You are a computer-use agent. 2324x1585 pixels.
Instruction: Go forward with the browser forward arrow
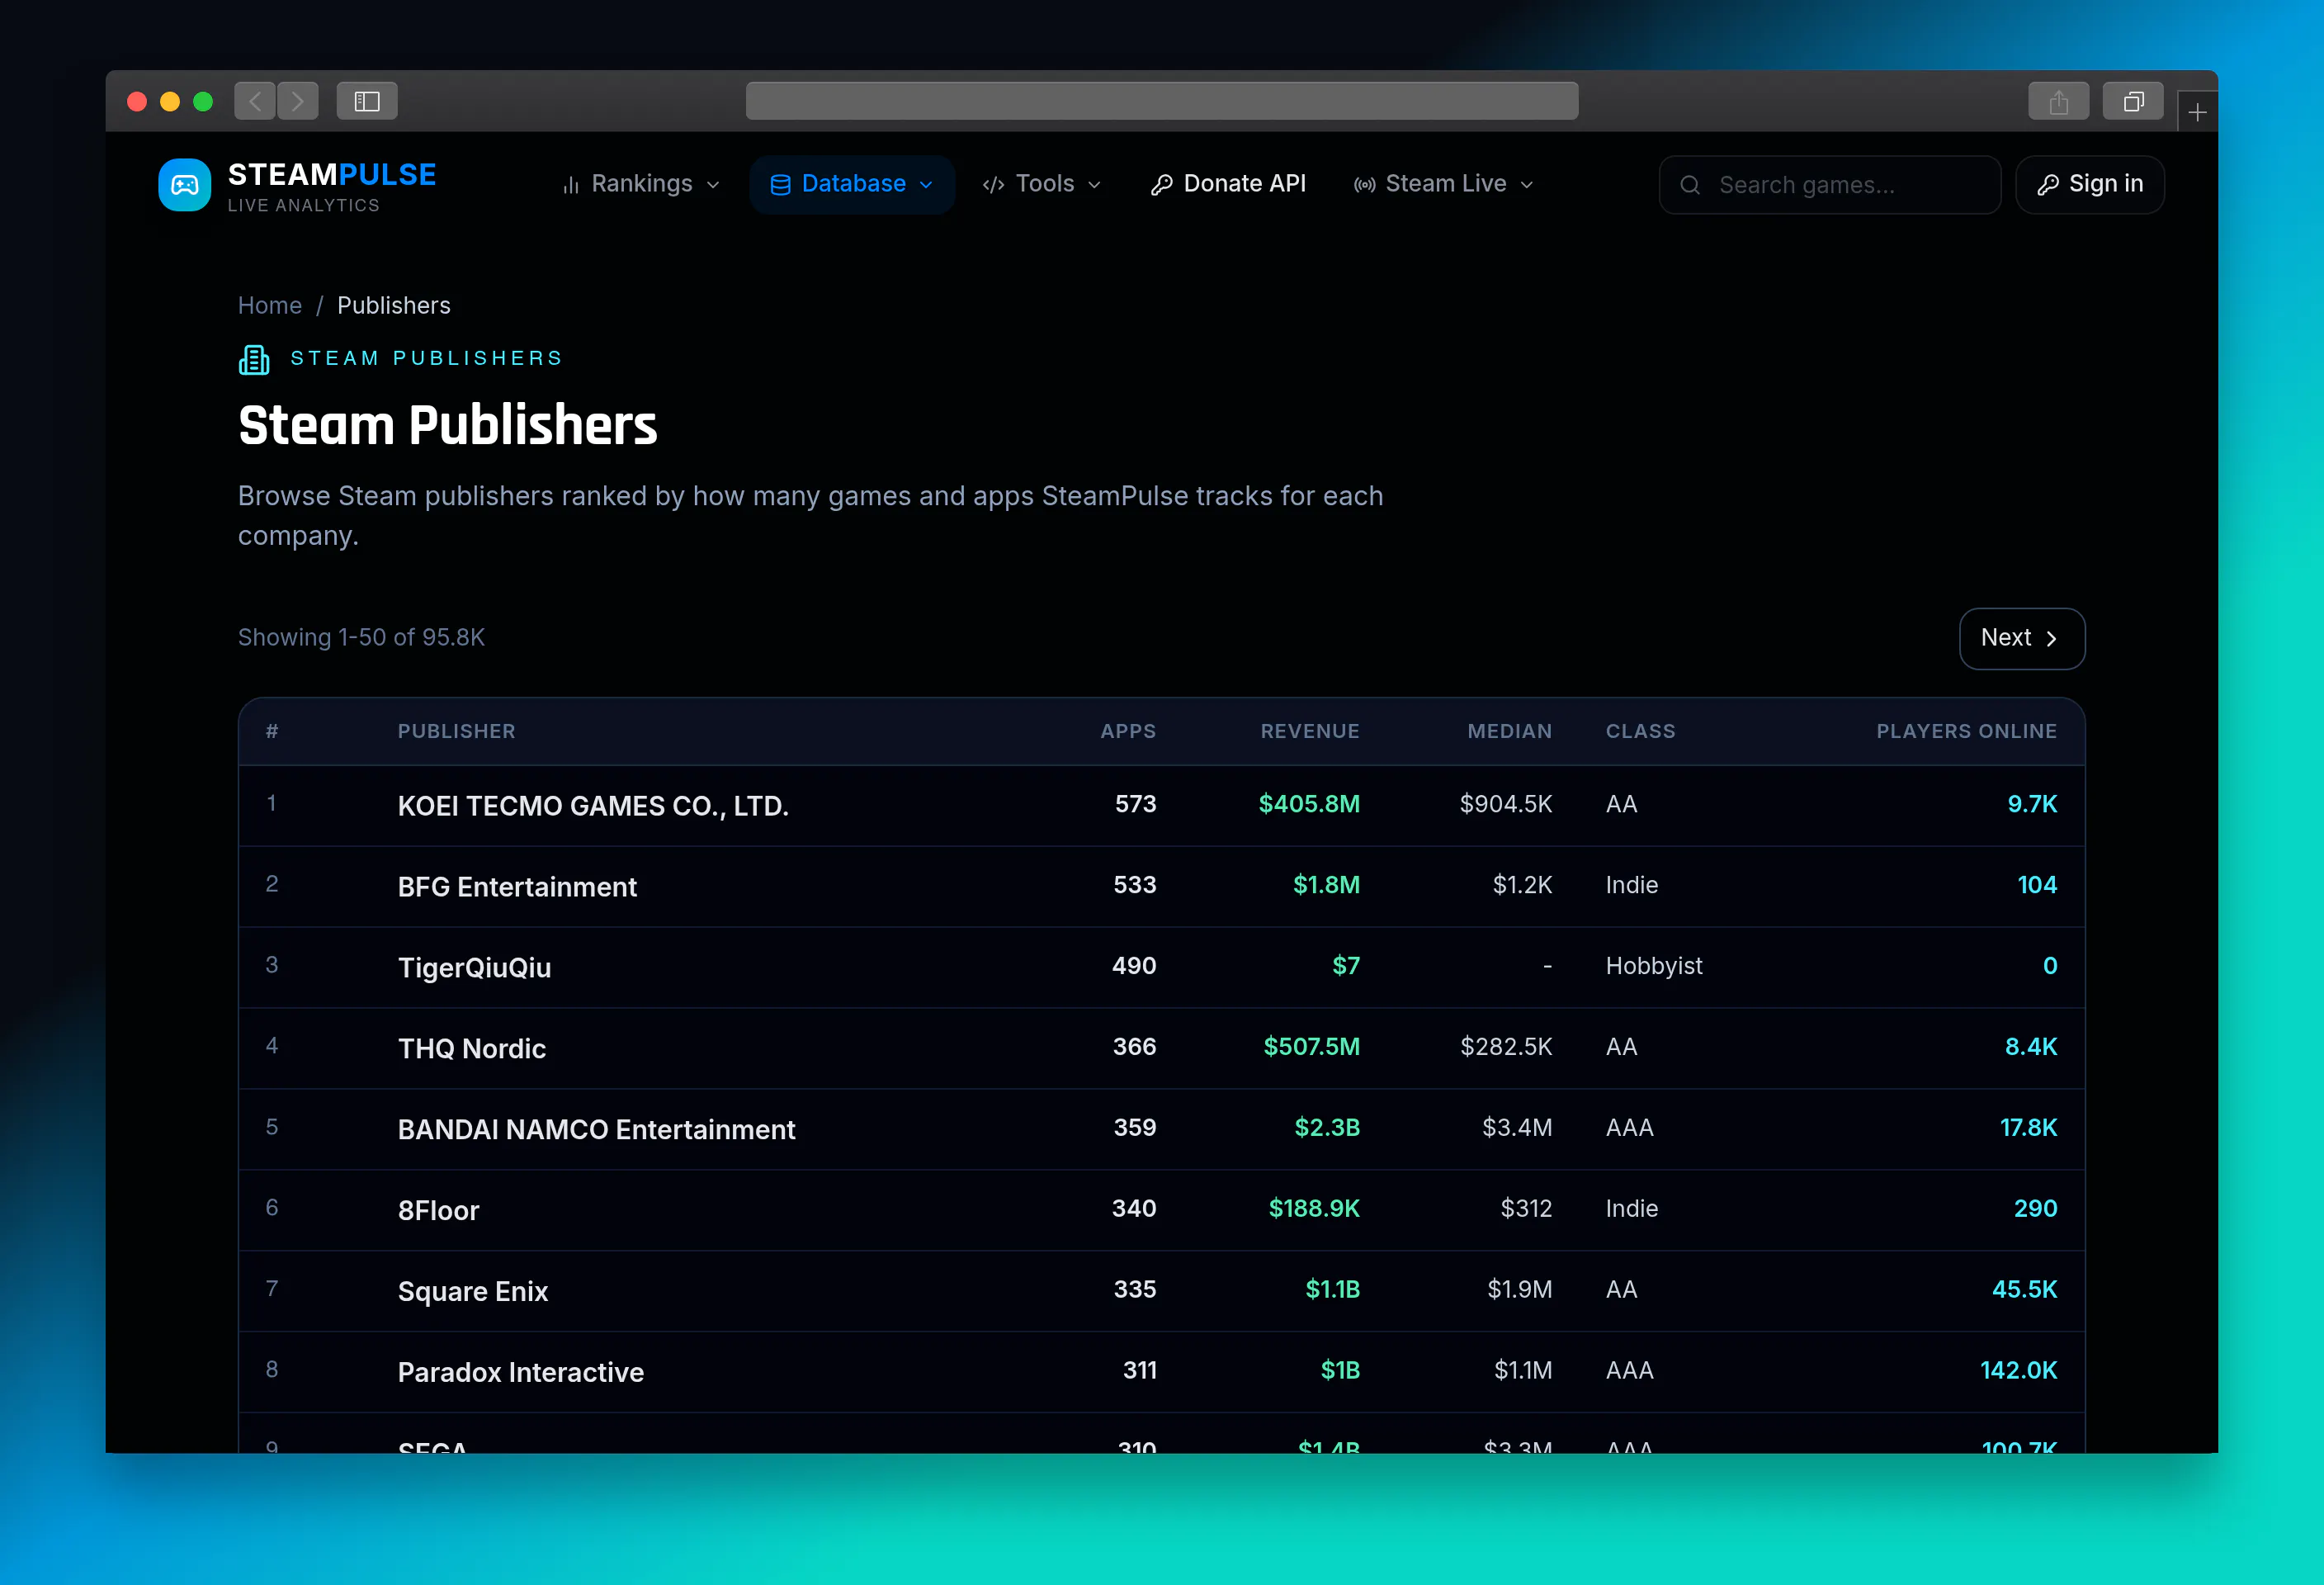tap(298, 101)
